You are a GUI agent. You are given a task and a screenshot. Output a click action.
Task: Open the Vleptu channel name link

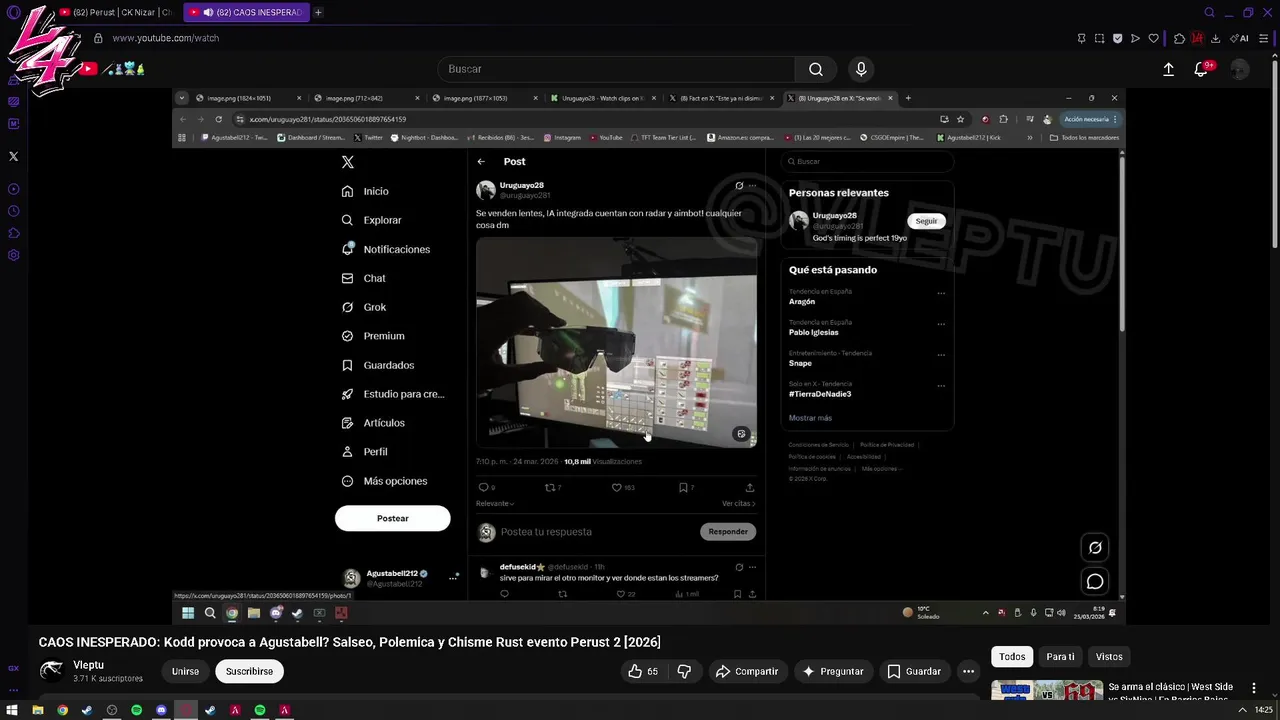click(x=88, y=665)
